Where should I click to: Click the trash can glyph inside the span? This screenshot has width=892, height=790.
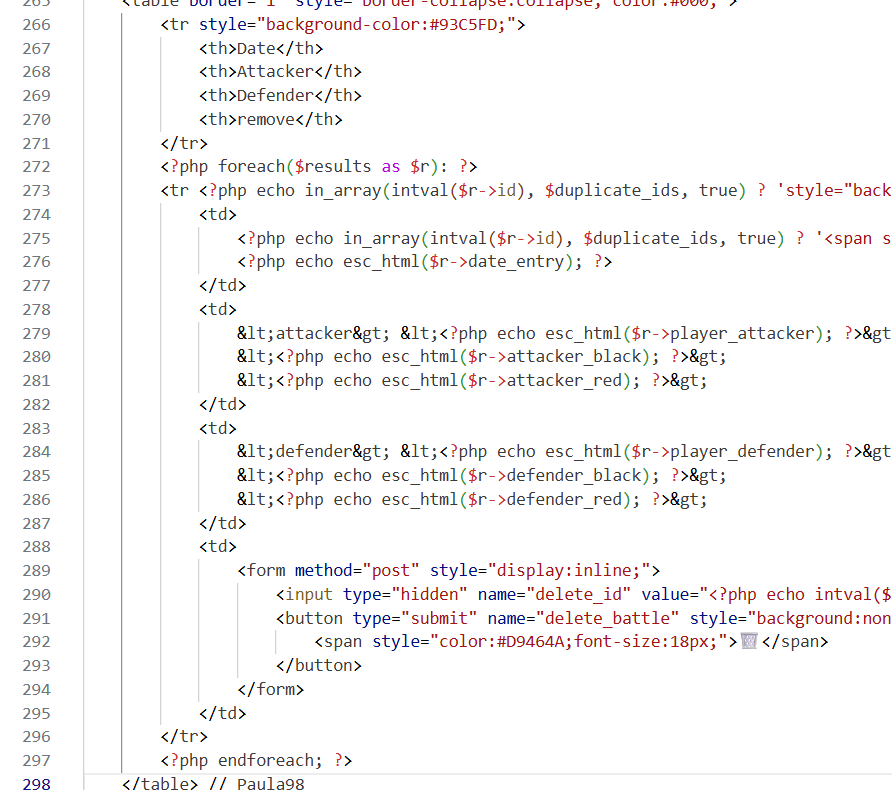click(748, 642)
